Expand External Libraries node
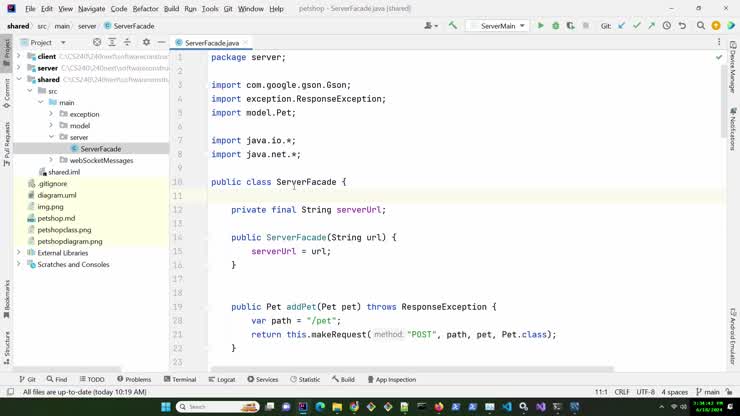The width and height of the screenshot is (740, 416). (19, 253)
